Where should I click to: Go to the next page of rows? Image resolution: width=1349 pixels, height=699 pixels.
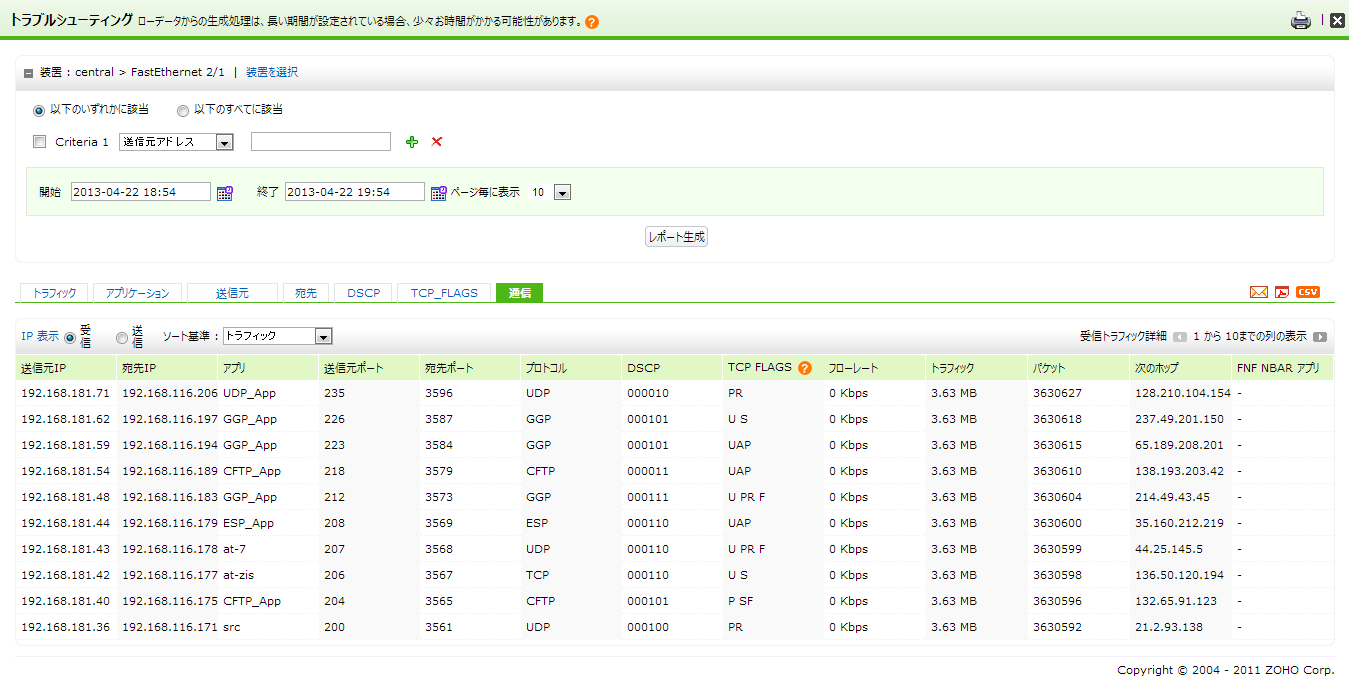[x=1320, y=337]
